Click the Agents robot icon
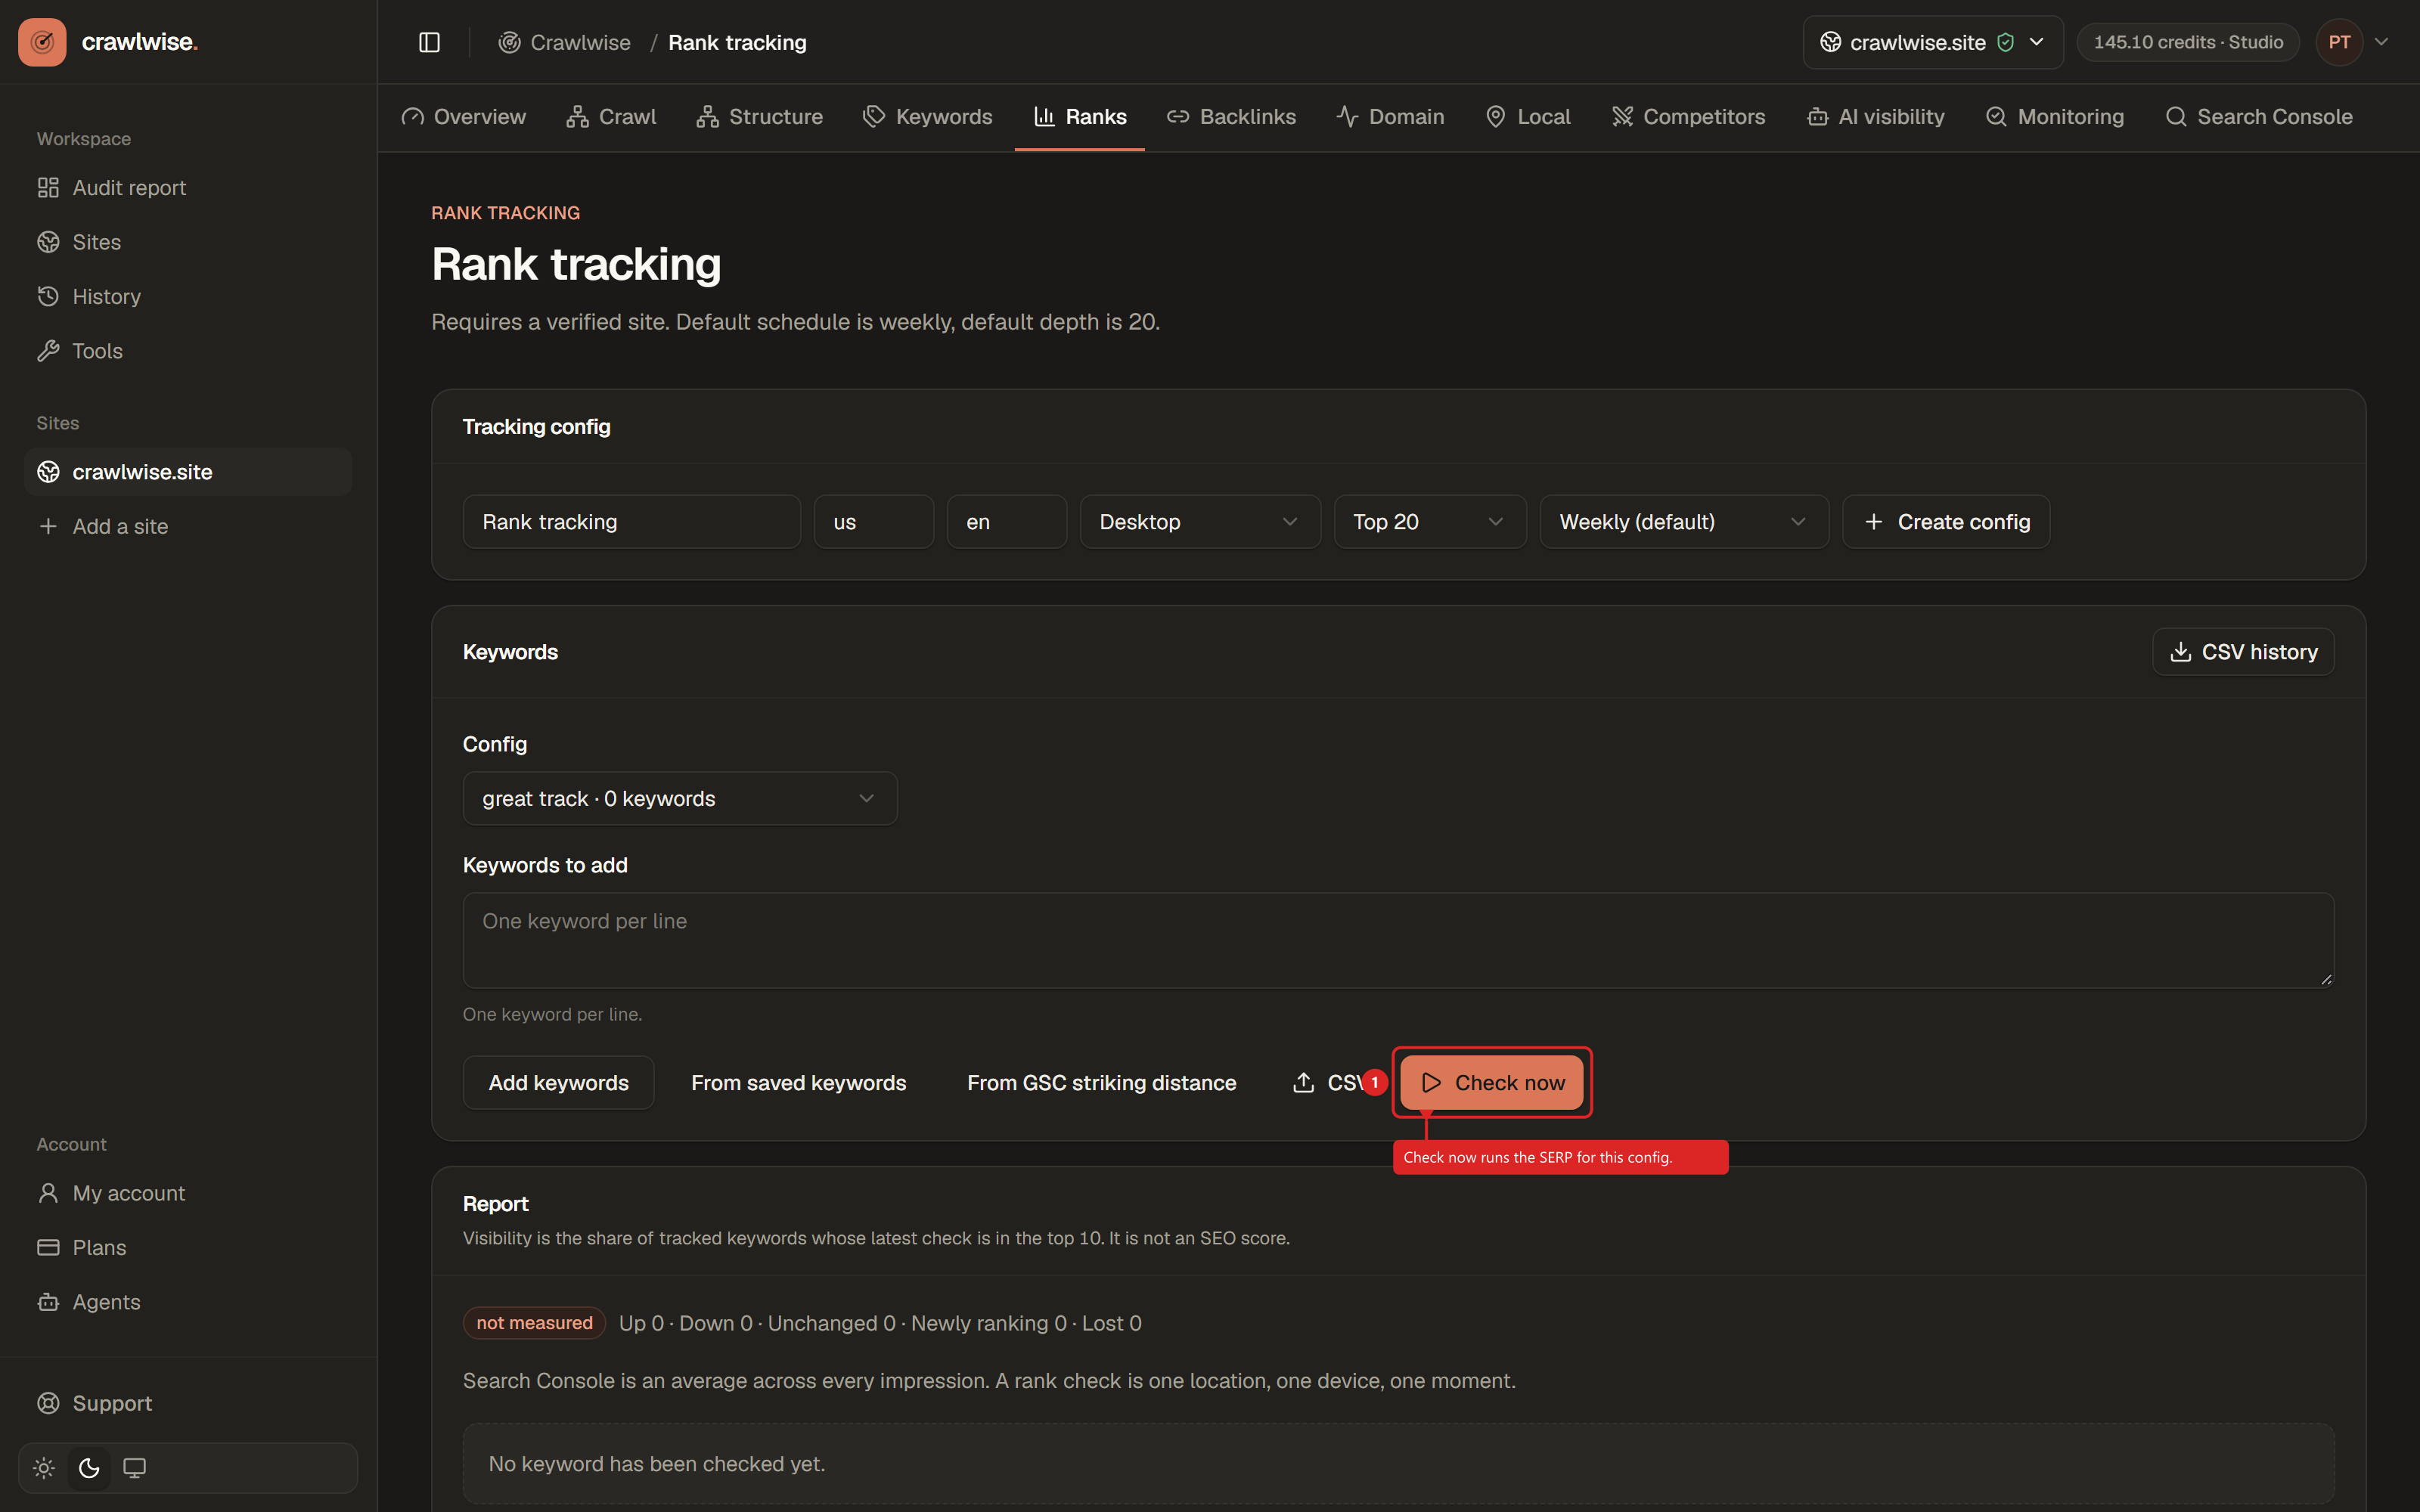 (x=48, y=1302)
